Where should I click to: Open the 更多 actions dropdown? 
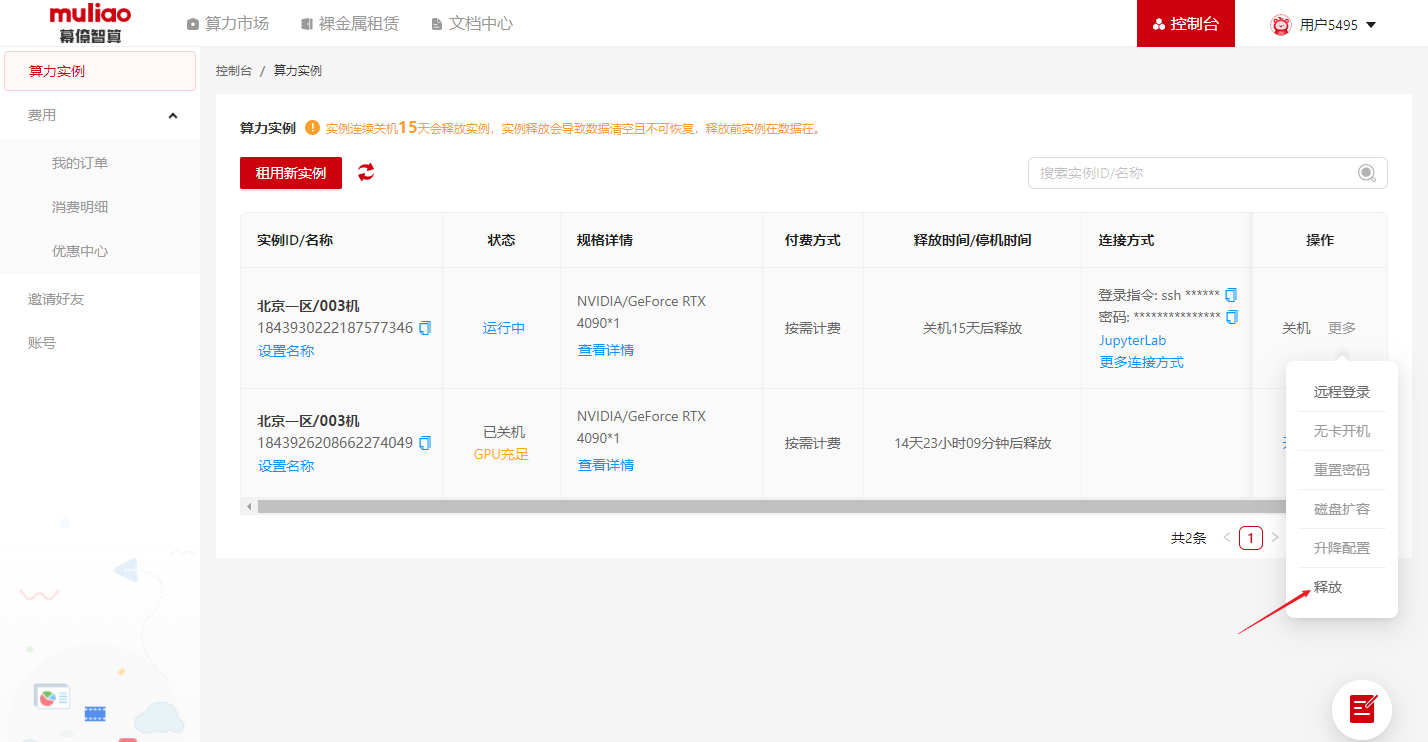(x=1342, y=328)
